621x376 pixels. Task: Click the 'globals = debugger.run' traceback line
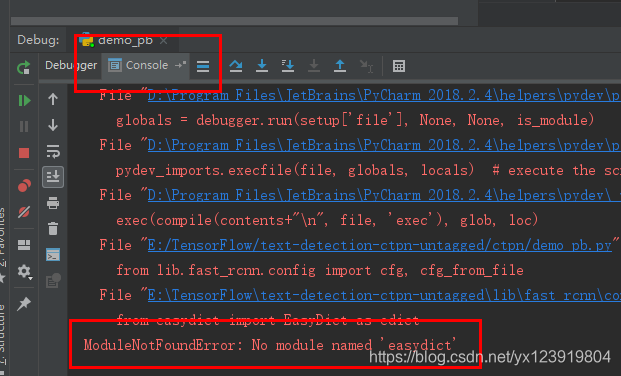(355, 120)
